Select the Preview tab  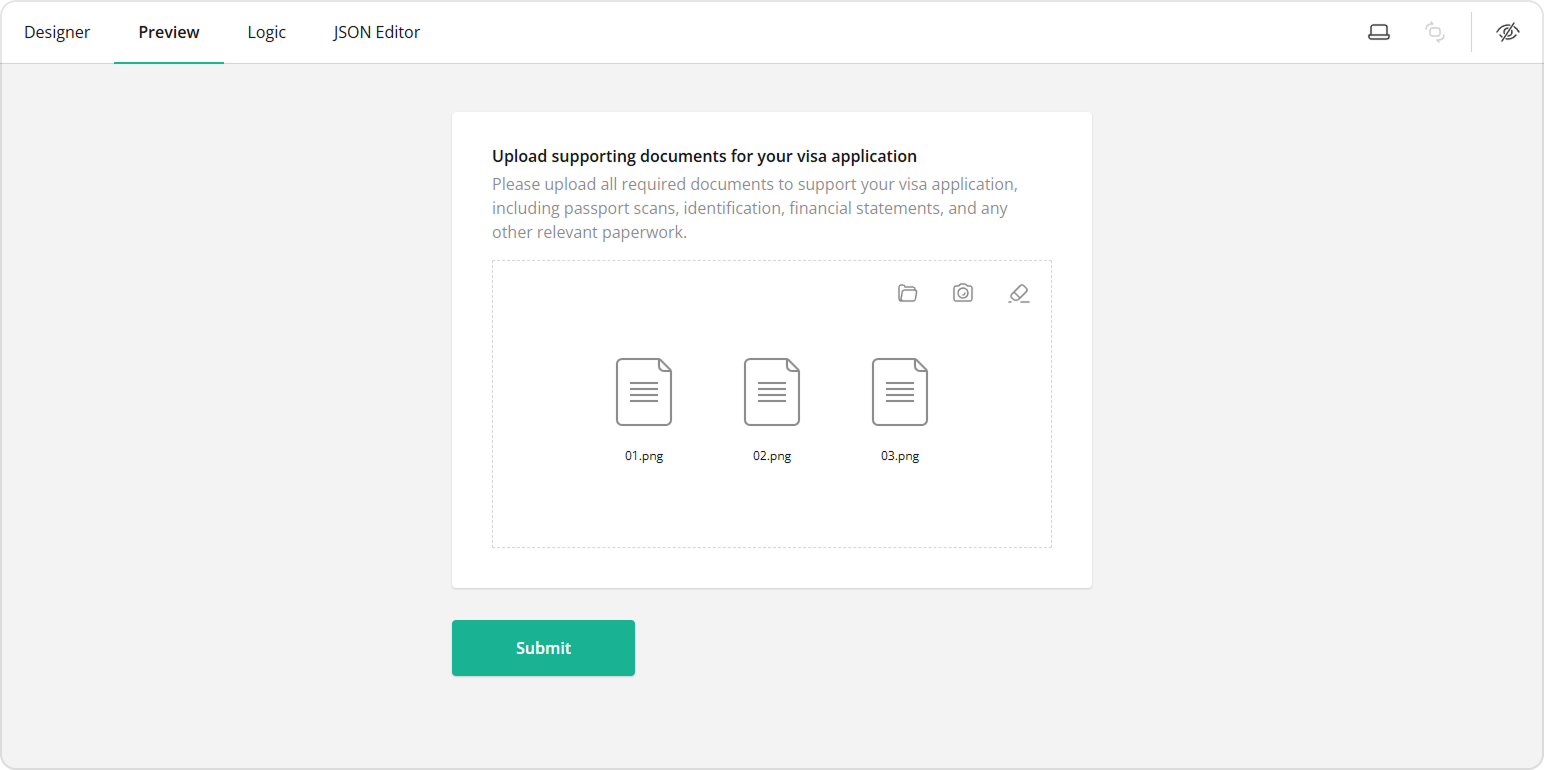click(168, 31)
